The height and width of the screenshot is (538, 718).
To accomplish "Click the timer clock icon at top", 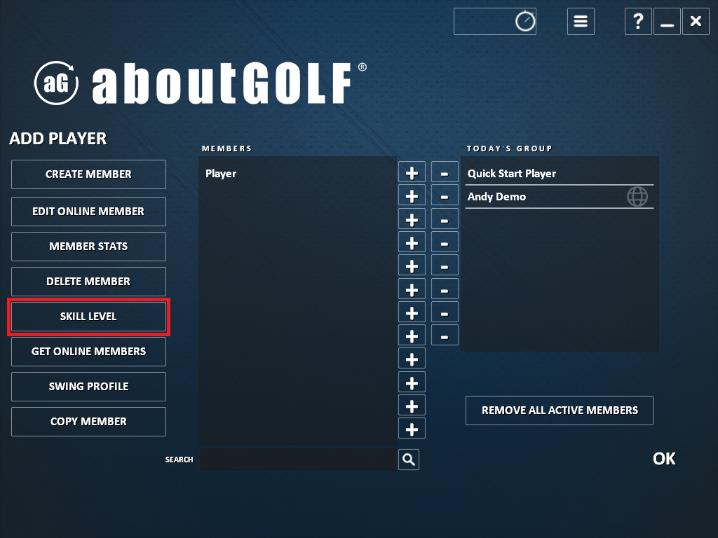I will 525,22.
